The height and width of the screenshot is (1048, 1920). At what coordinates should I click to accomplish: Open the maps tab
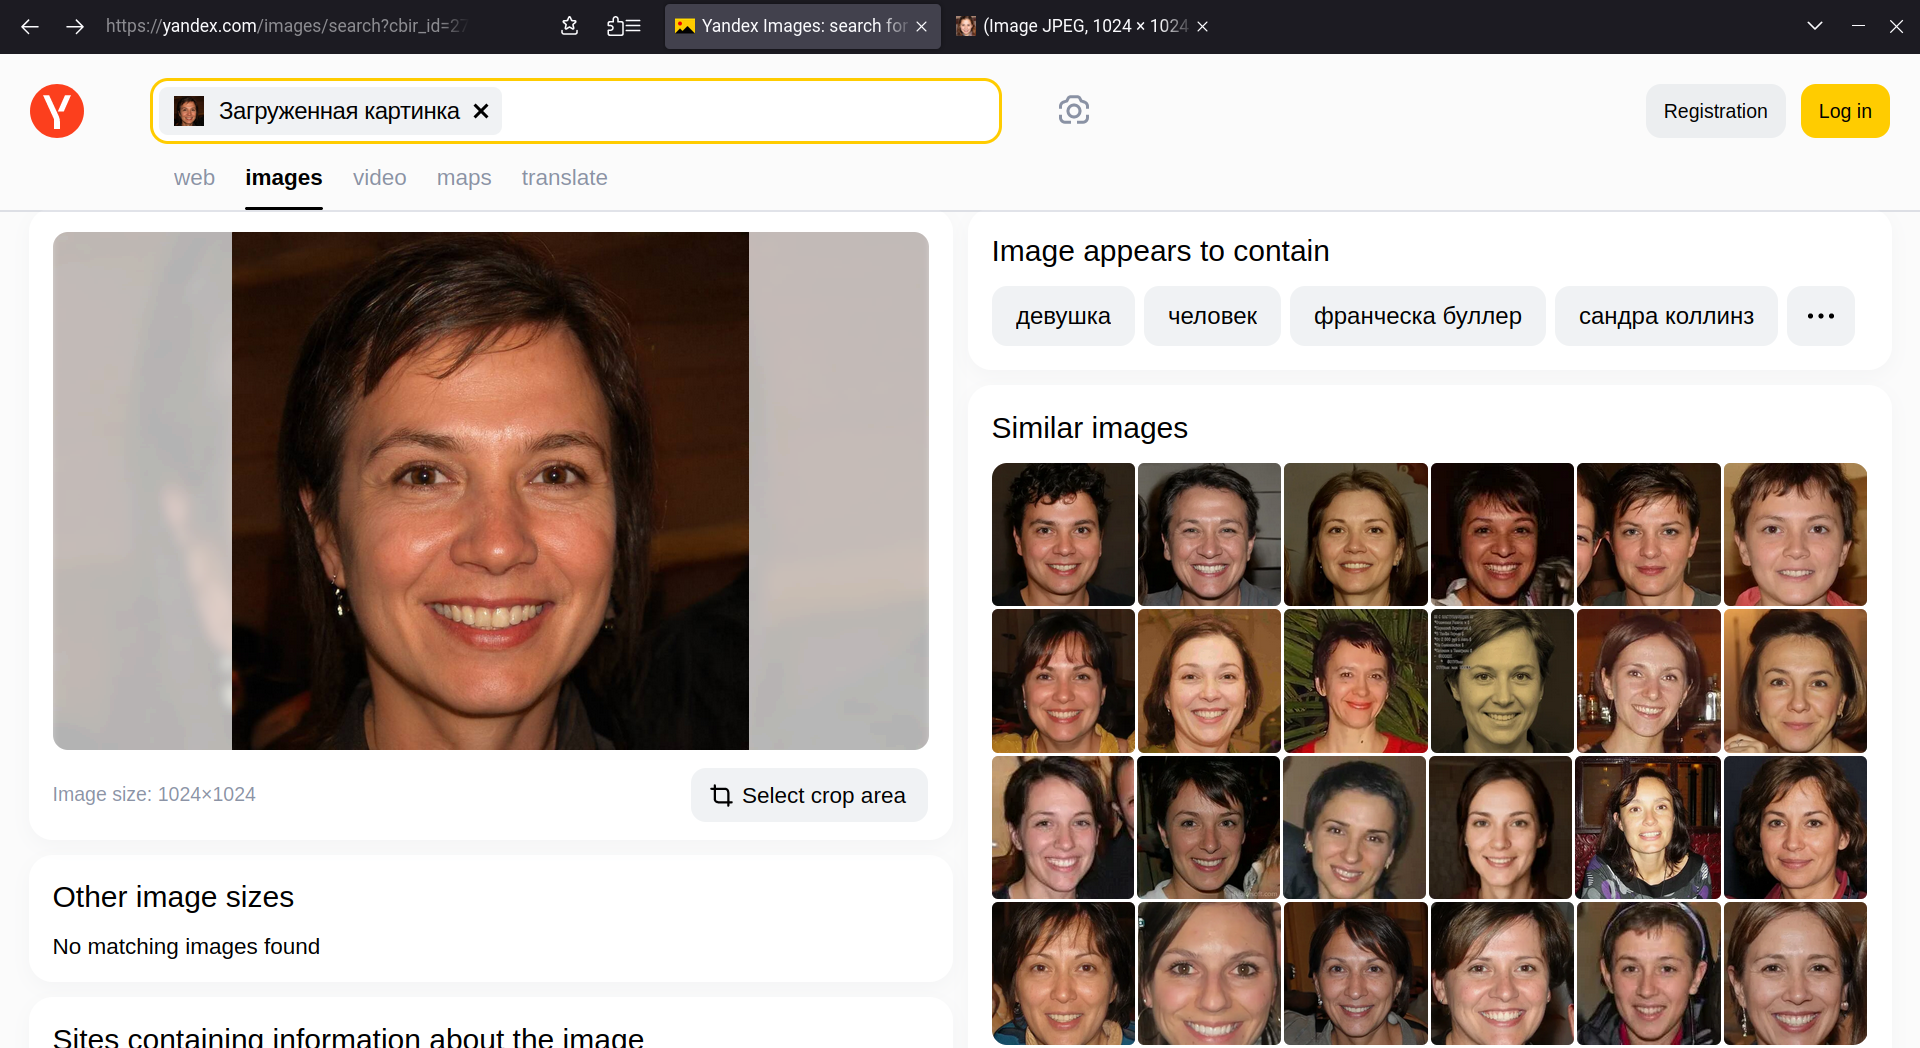464,178
